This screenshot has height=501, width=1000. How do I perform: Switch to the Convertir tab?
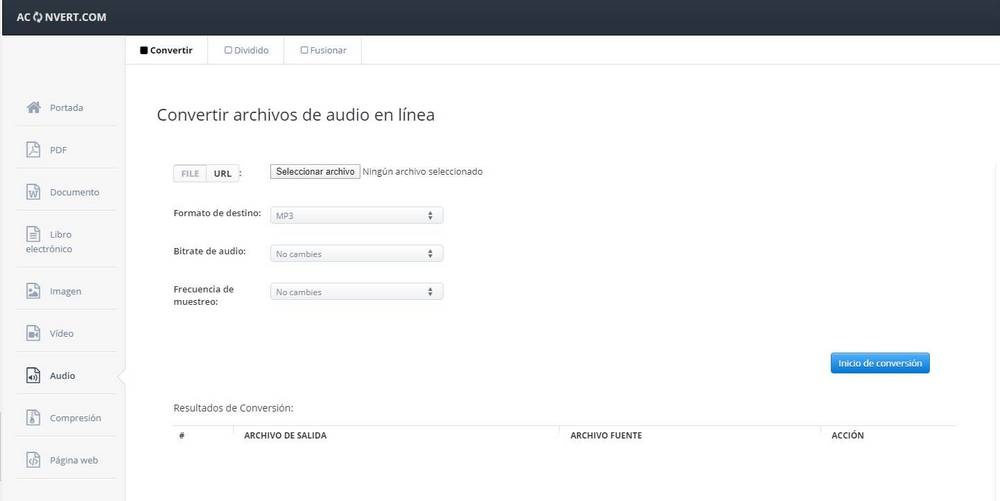pos(166,50)
